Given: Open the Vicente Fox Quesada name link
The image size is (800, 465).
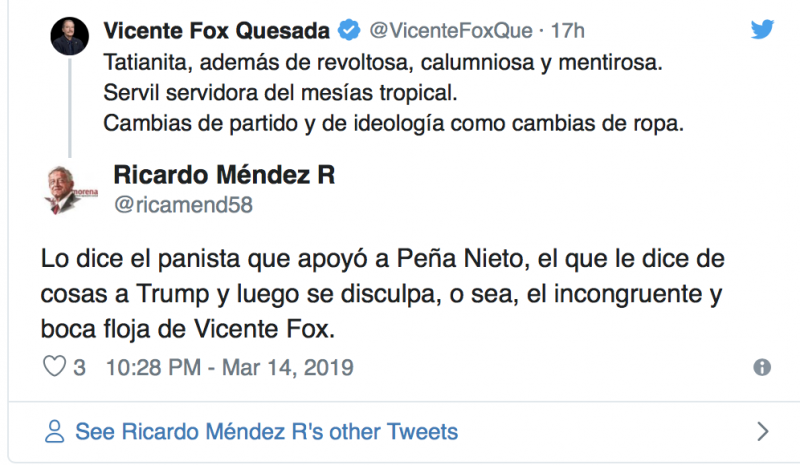Looking at the screenshot, I should (219, 31).
